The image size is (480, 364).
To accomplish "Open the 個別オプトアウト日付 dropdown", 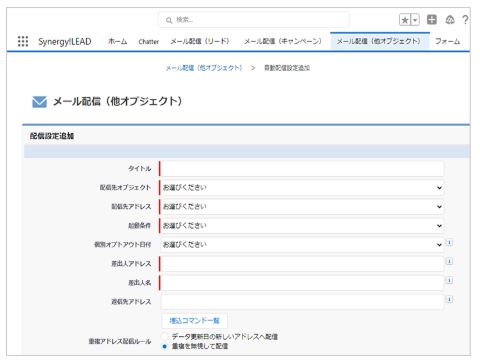I will click(x=302, y=245).
